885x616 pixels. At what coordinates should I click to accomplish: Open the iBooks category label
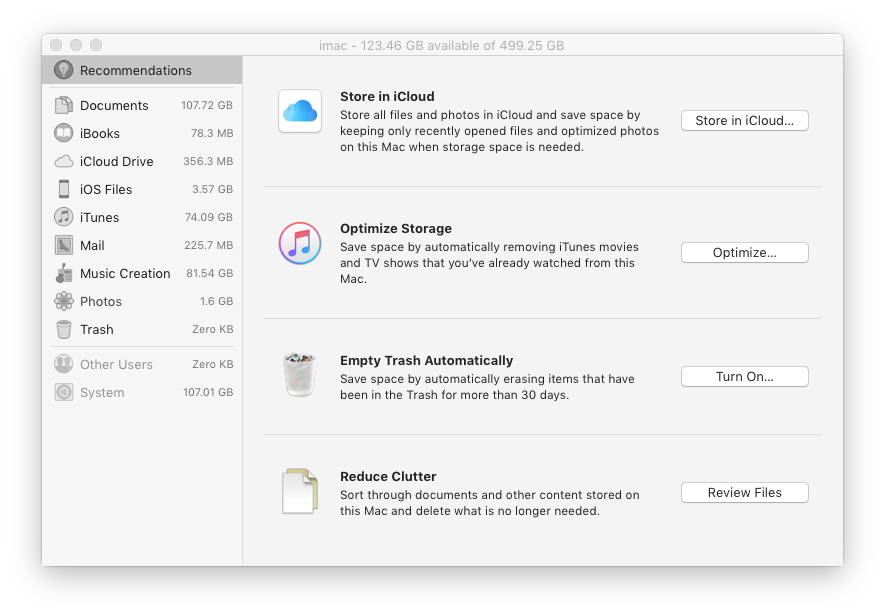[100, 134]
